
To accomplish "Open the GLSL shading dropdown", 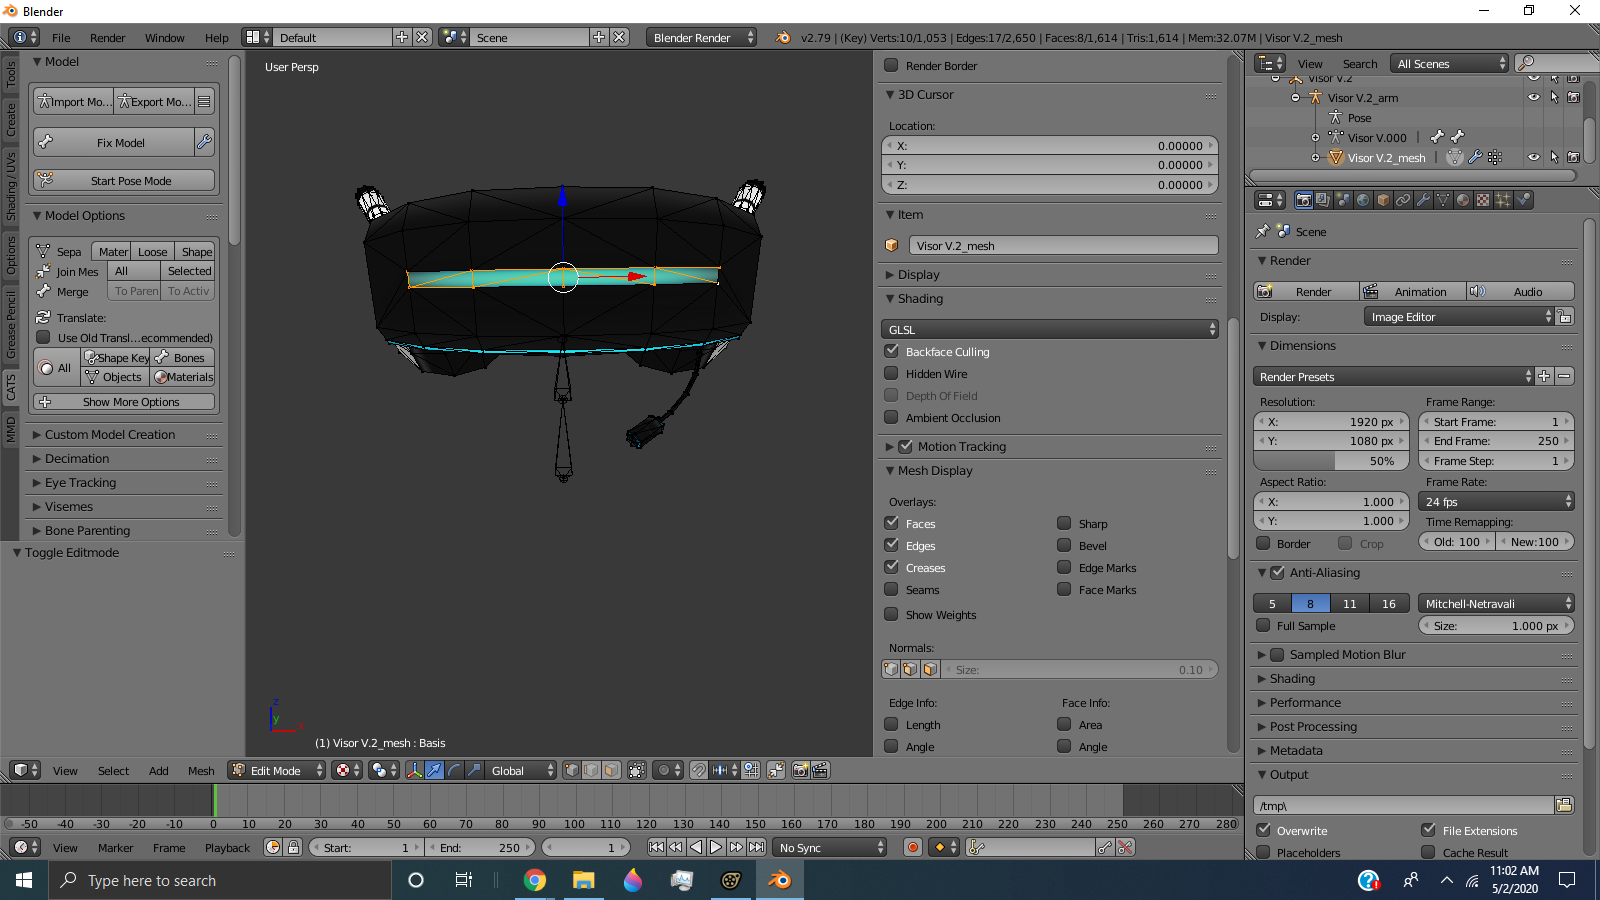I will coord(1050,329).
